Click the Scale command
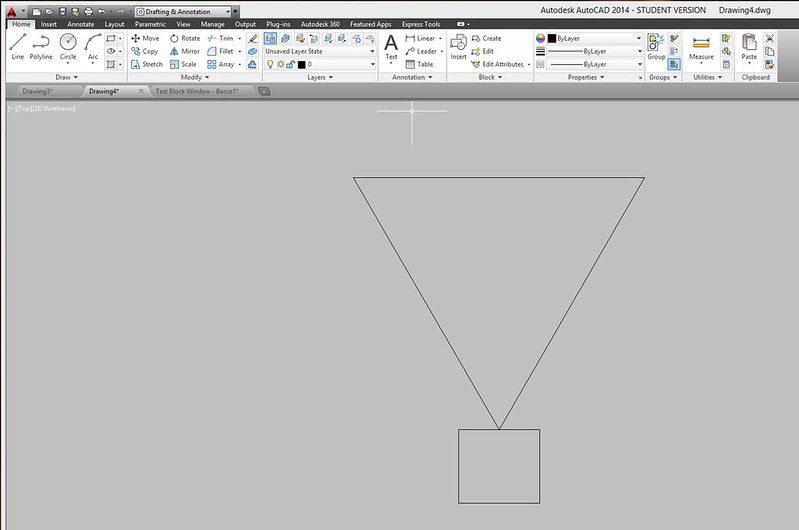 pos(183,64)
